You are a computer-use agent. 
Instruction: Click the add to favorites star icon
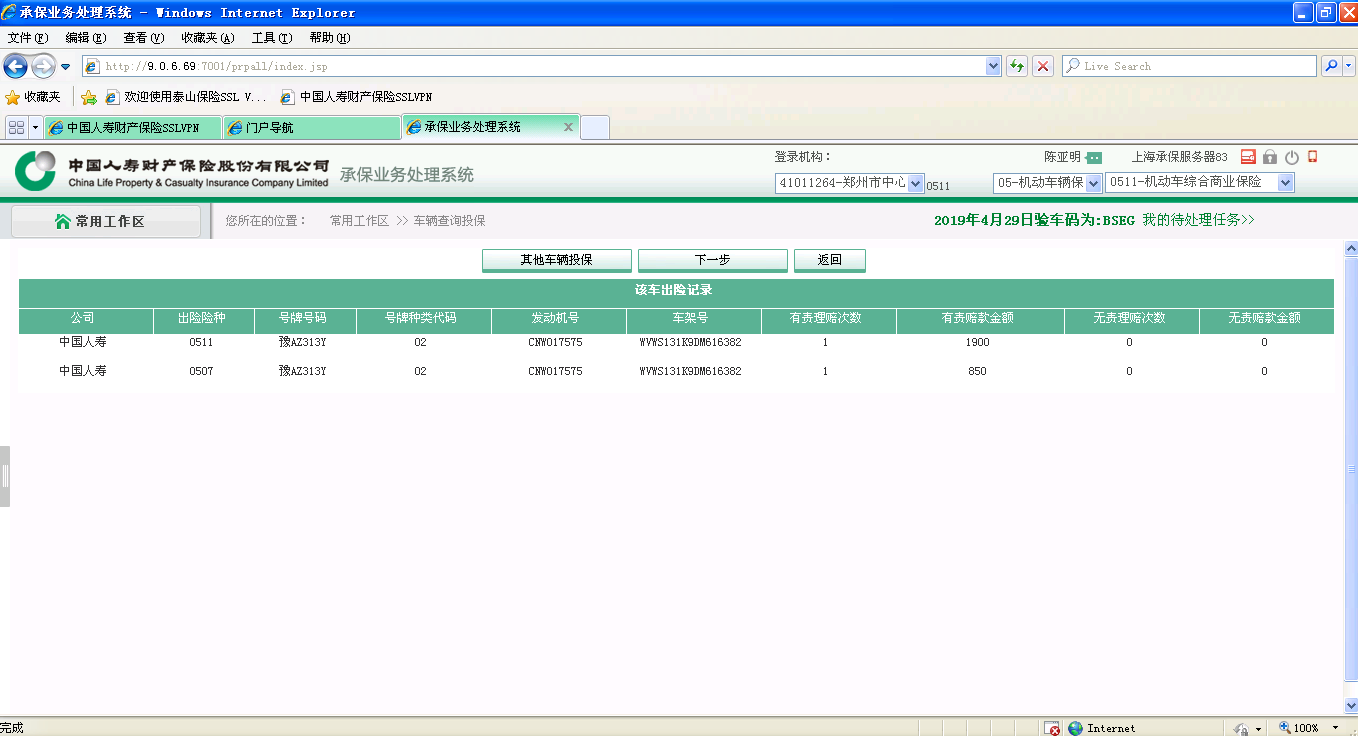tap(89, 97)
